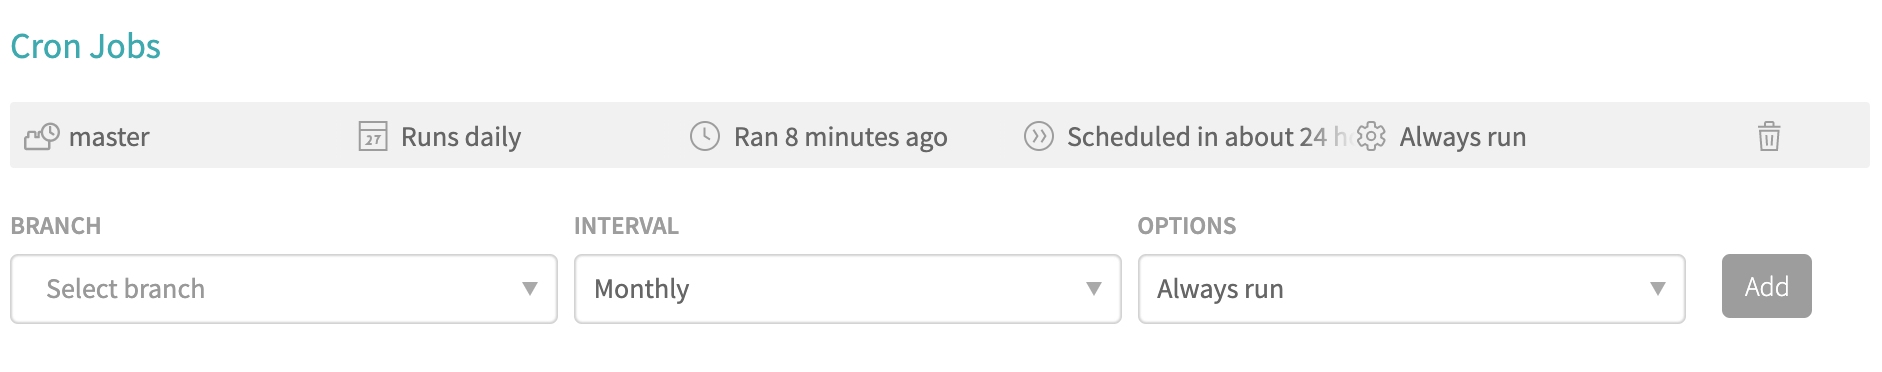The image size is (1882, 372).
Task: Click the BRANCH field label
Action: [x=56, y=226]
